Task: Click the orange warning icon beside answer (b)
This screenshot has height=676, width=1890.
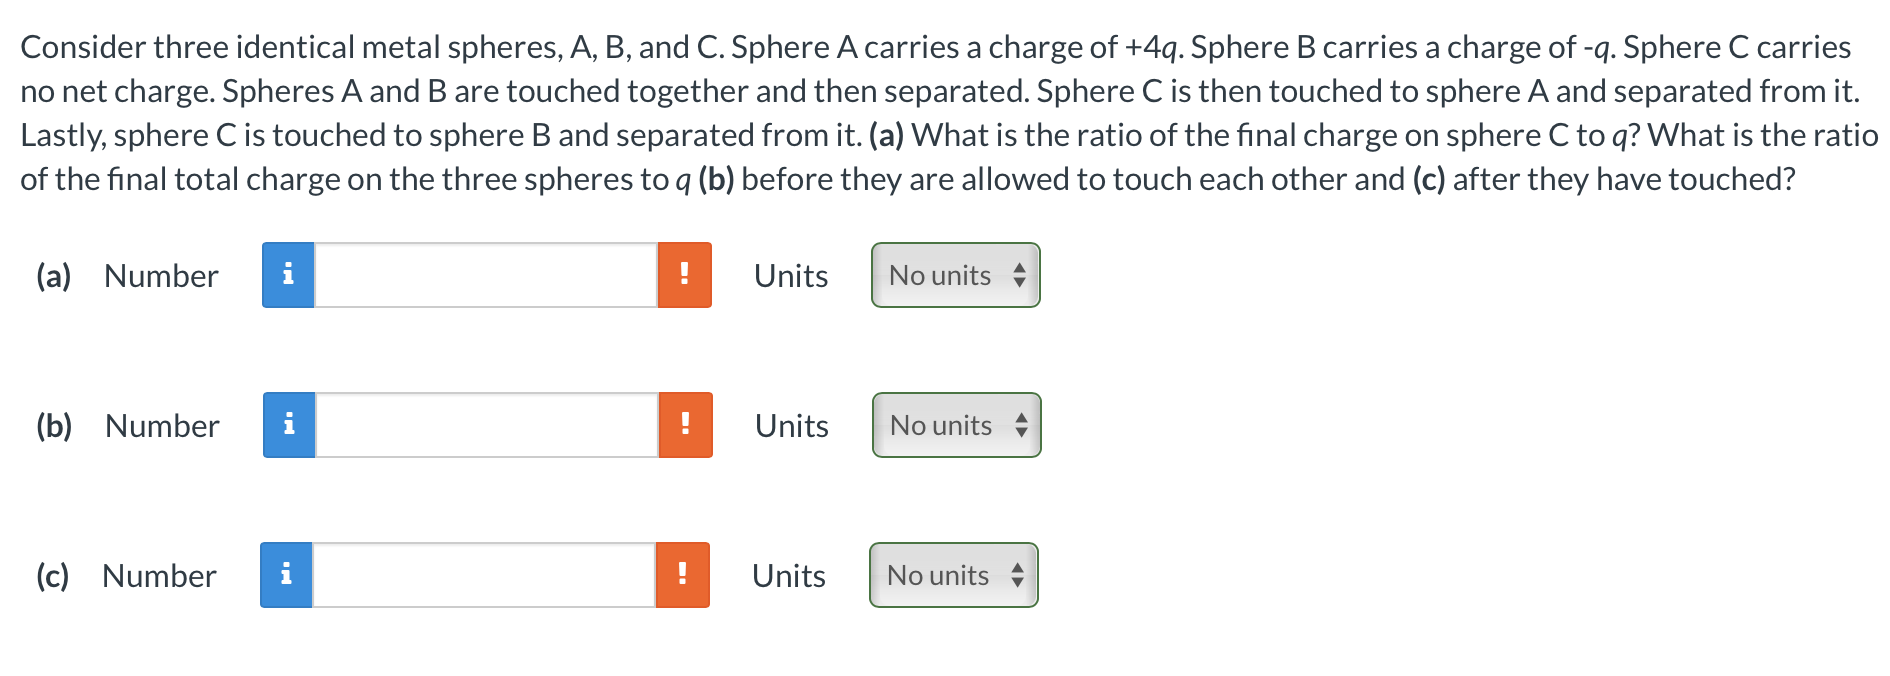Action: [x=684, y=425]
